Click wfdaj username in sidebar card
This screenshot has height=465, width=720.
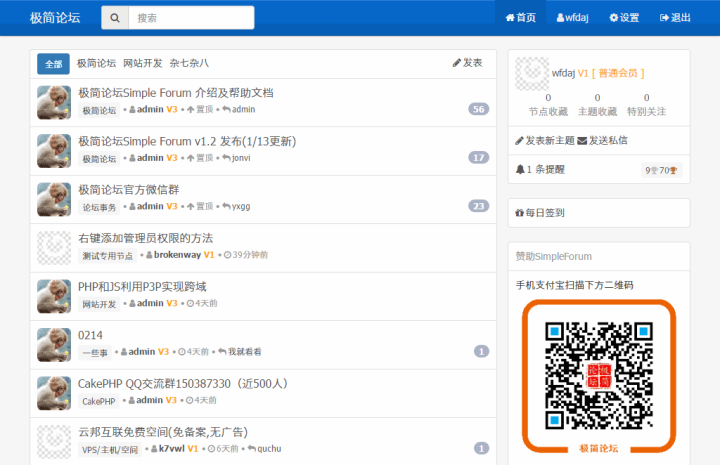pyautogui.click(x=563, y=73)
